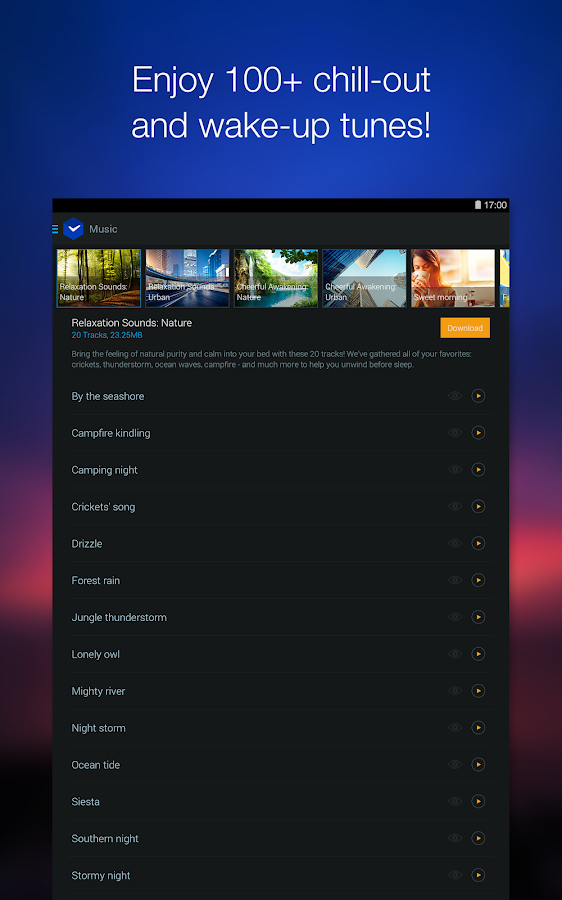Toggle the eye icon for By the seashore
Screen dimensions: 562x900
455,395
